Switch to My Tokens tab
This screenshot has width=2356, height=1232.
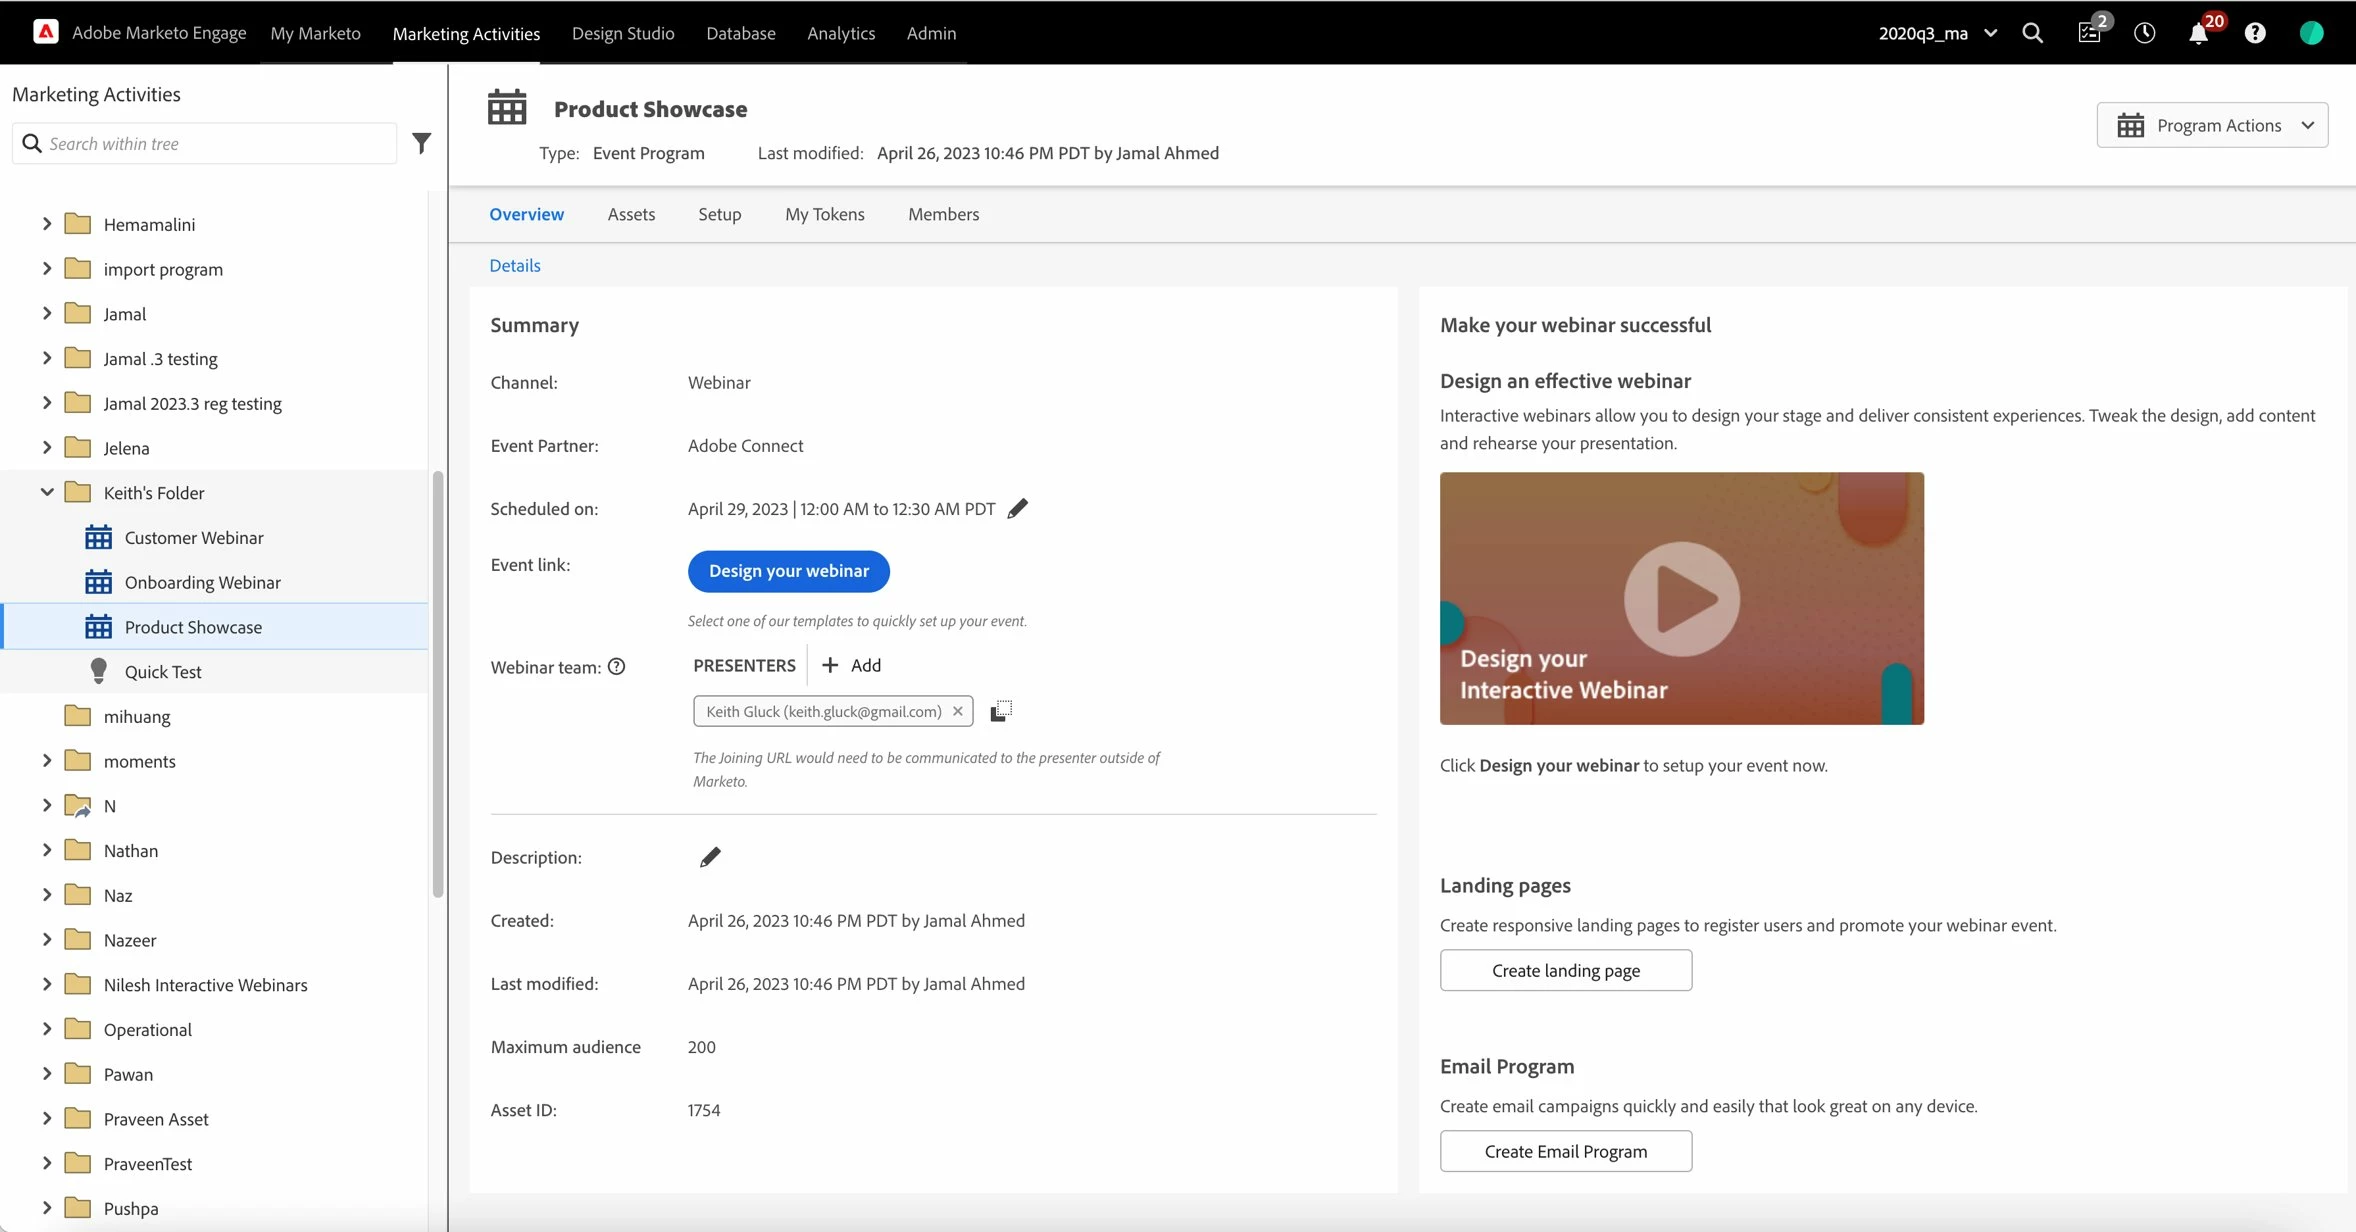824,214
